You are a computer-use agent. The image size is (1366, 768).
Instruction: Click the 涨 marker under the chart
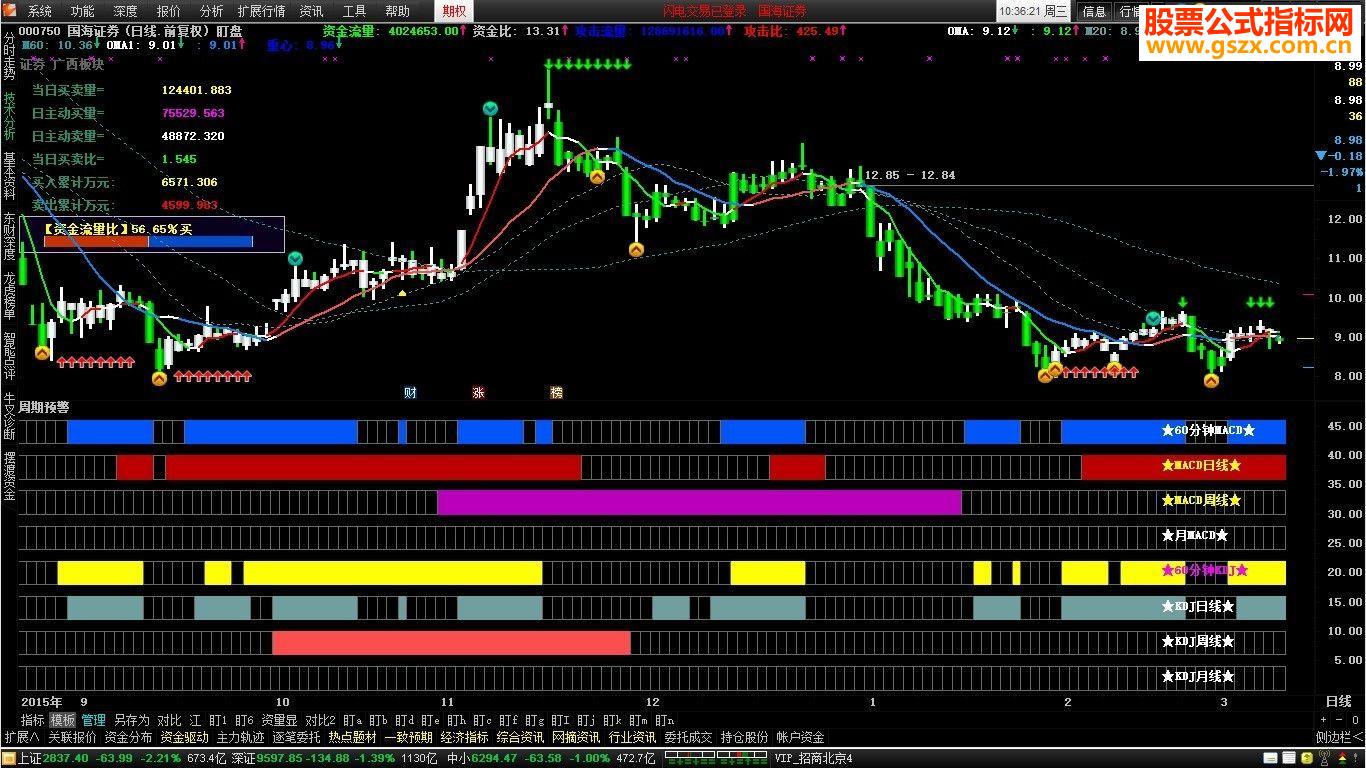point(477,393)
